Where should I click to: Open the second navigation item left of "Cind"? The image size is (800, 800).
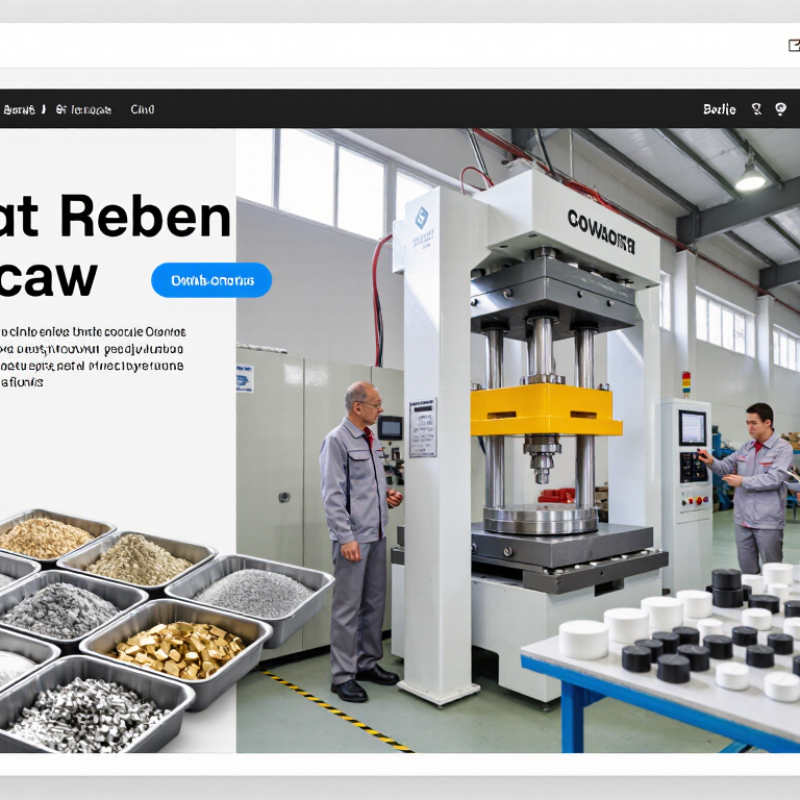pos(83,109)
